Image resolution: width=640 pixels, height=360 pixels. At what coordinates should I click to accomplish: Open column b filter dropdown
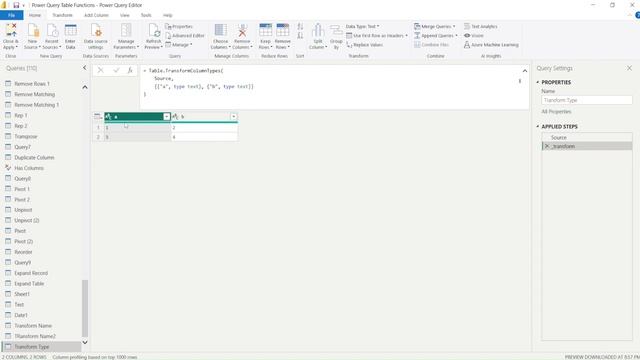coord(233,117)
